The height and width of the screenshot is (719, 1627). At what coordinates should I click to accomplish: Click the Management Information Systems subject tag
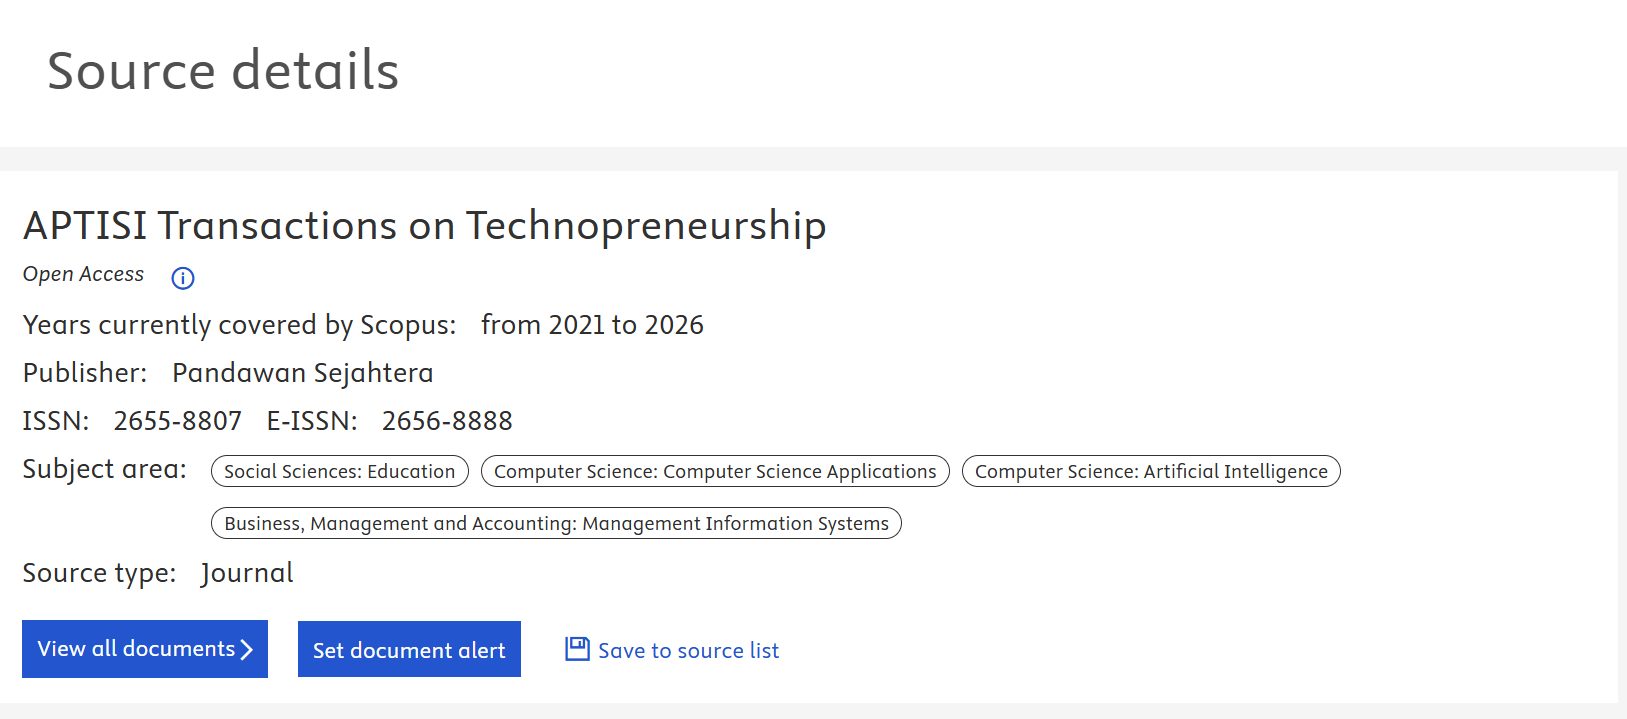[556, 523]
